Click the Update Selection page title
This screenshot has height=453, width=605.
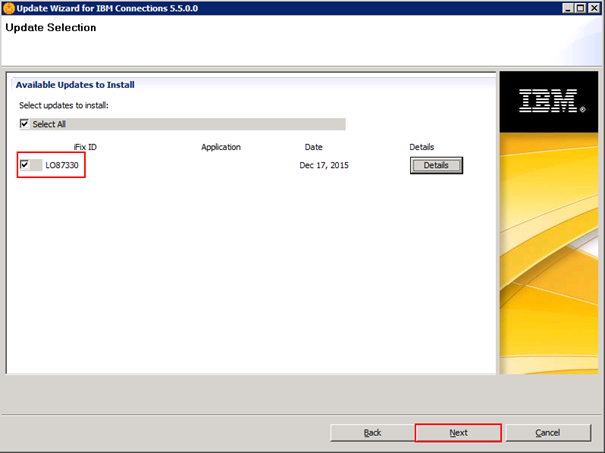(51, 28)
